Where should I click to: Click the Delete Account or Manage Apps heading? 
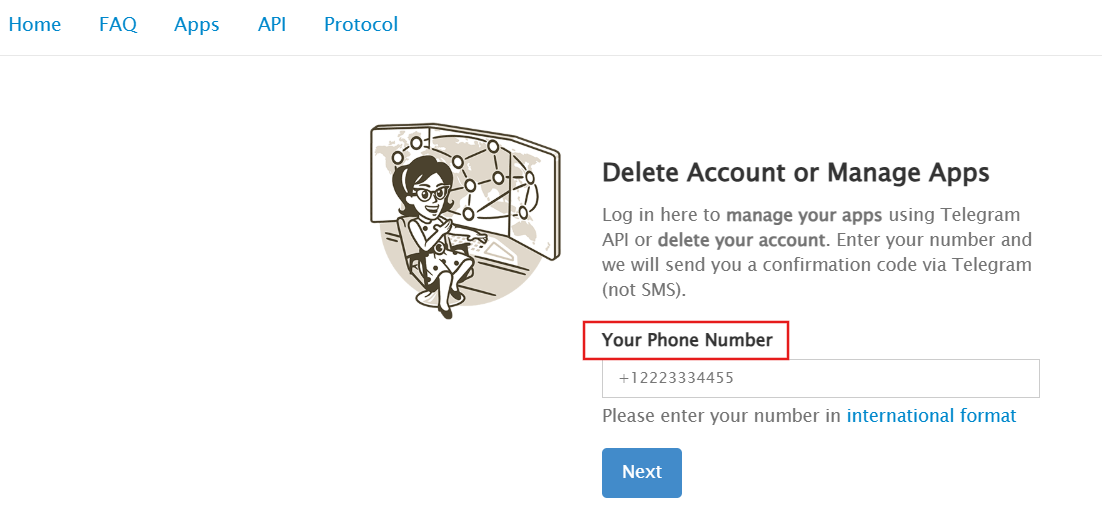pos(795,173)
